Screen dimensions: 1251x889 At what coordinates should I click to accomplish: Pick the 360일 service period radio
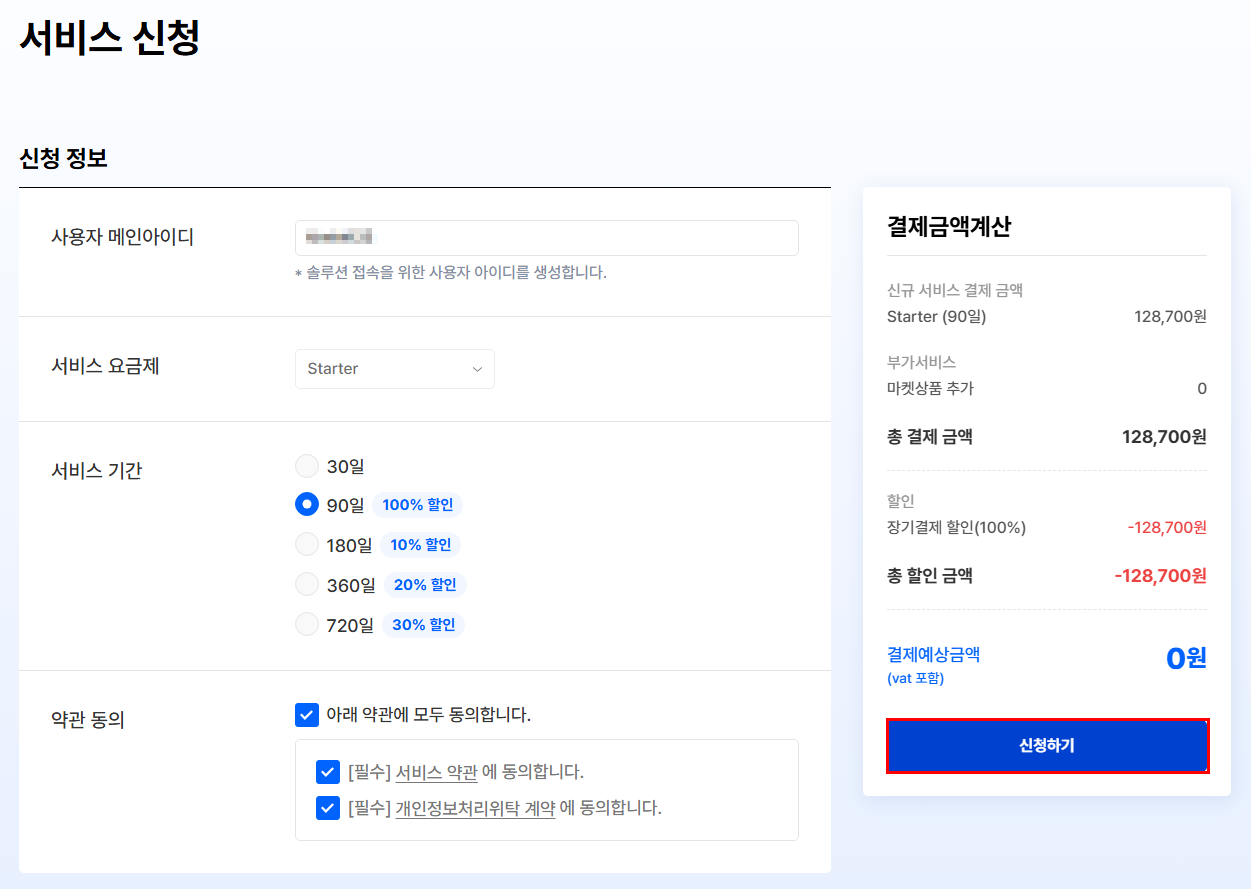(307, 585)
